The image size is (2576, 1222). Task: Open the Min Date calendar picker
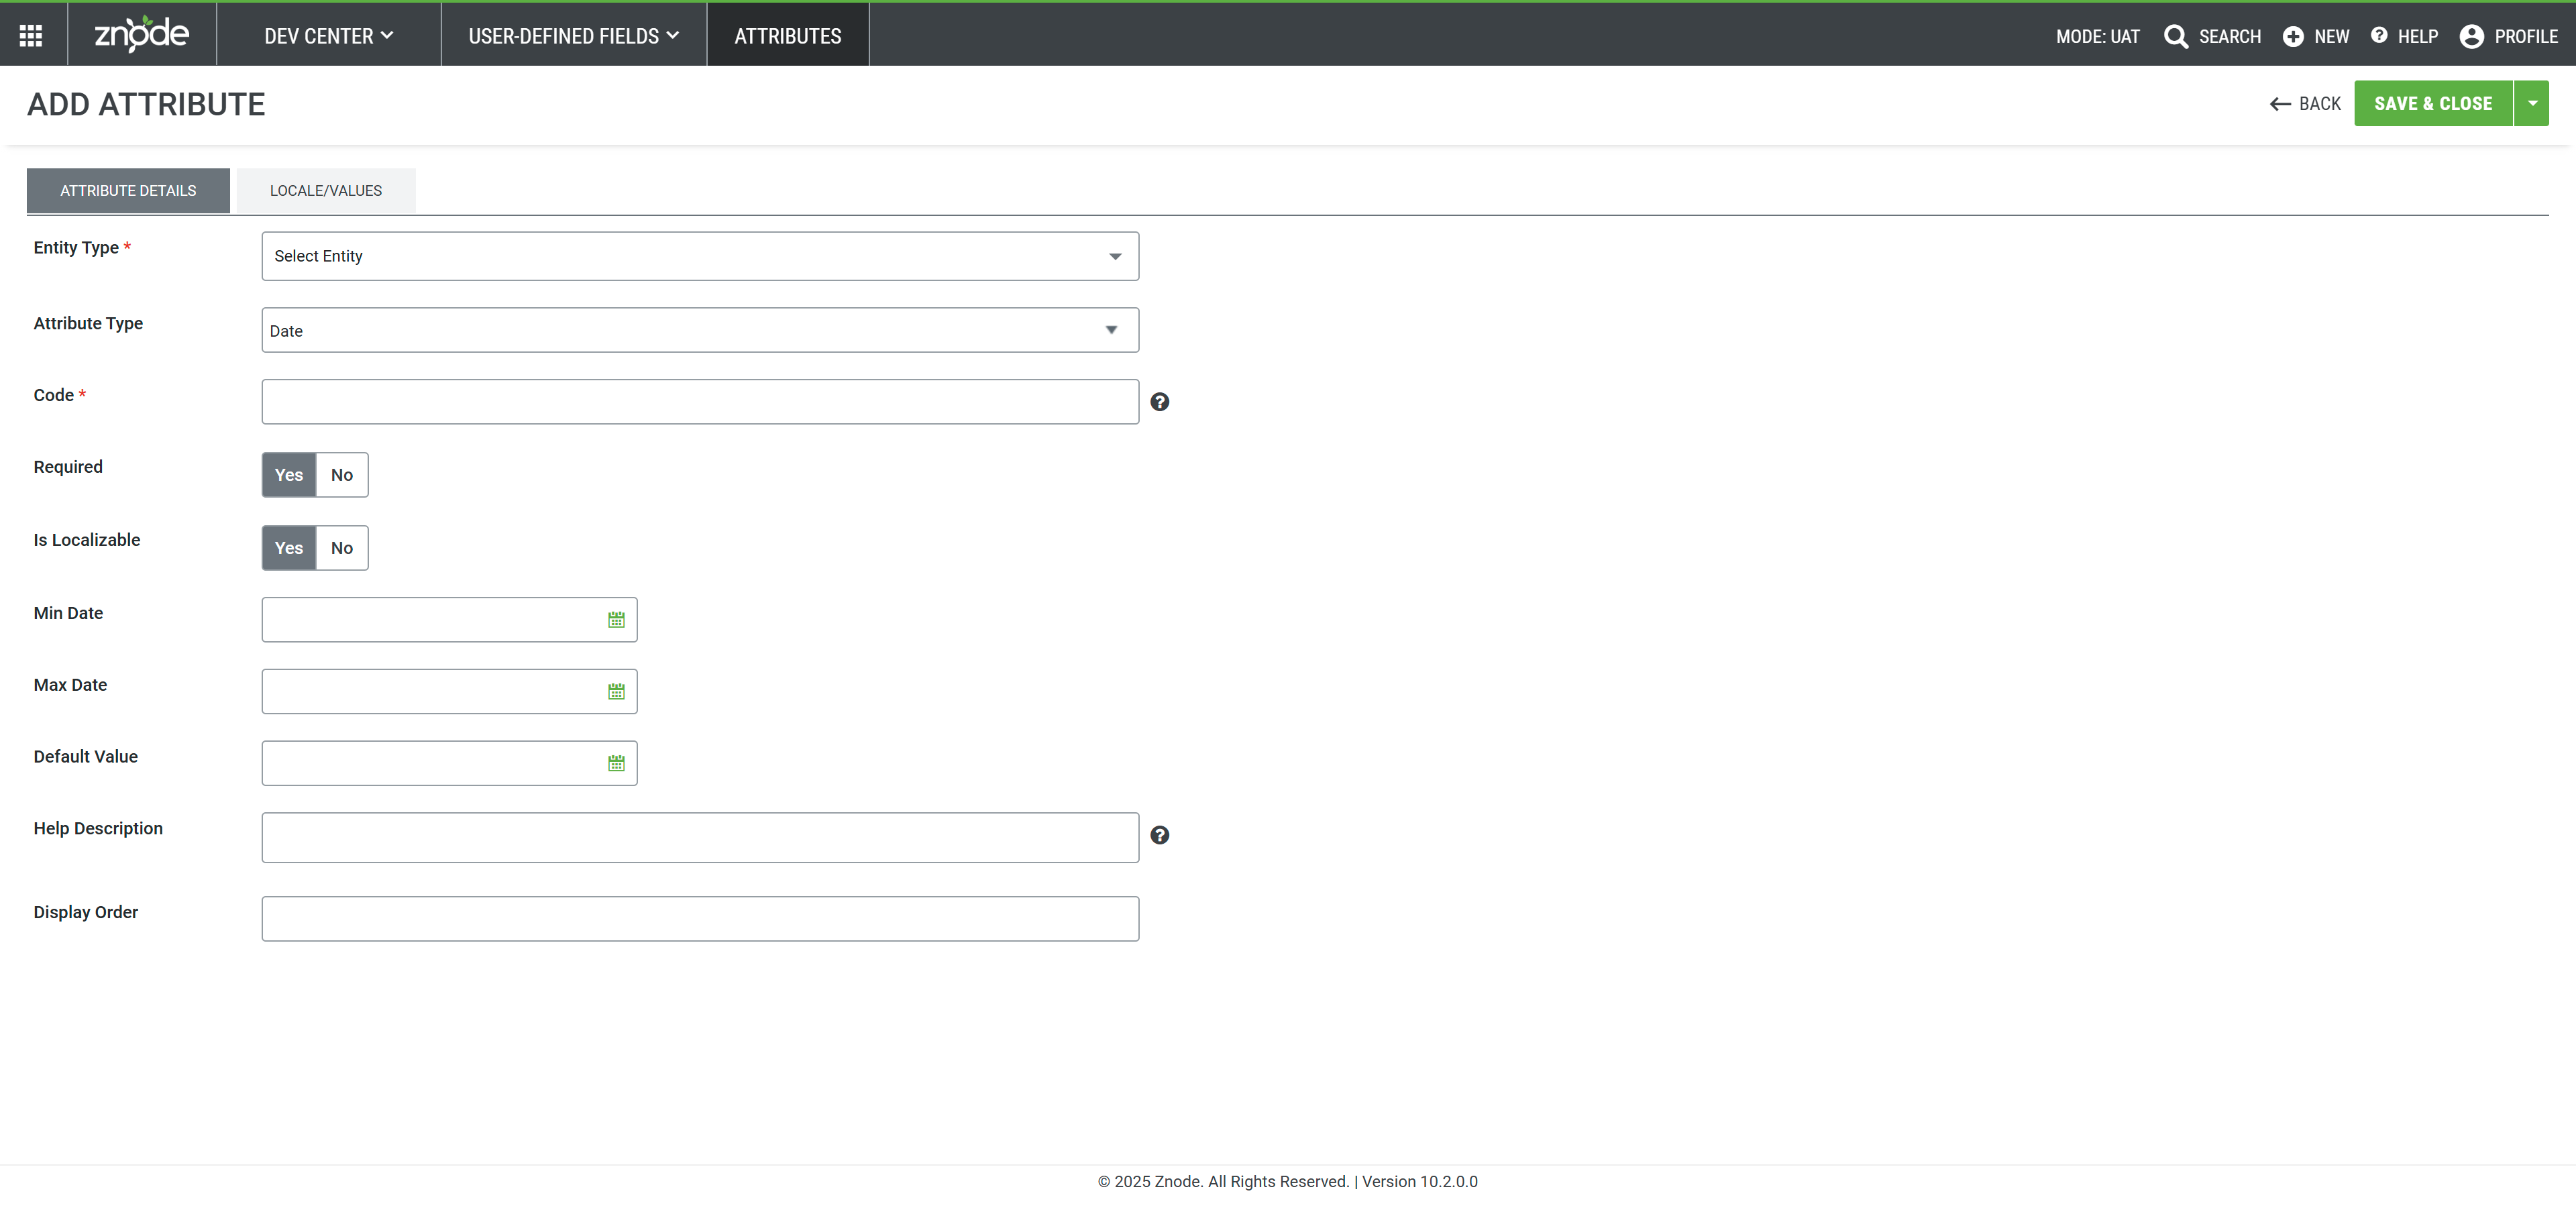pyautogui.click(x=616, y=620)
